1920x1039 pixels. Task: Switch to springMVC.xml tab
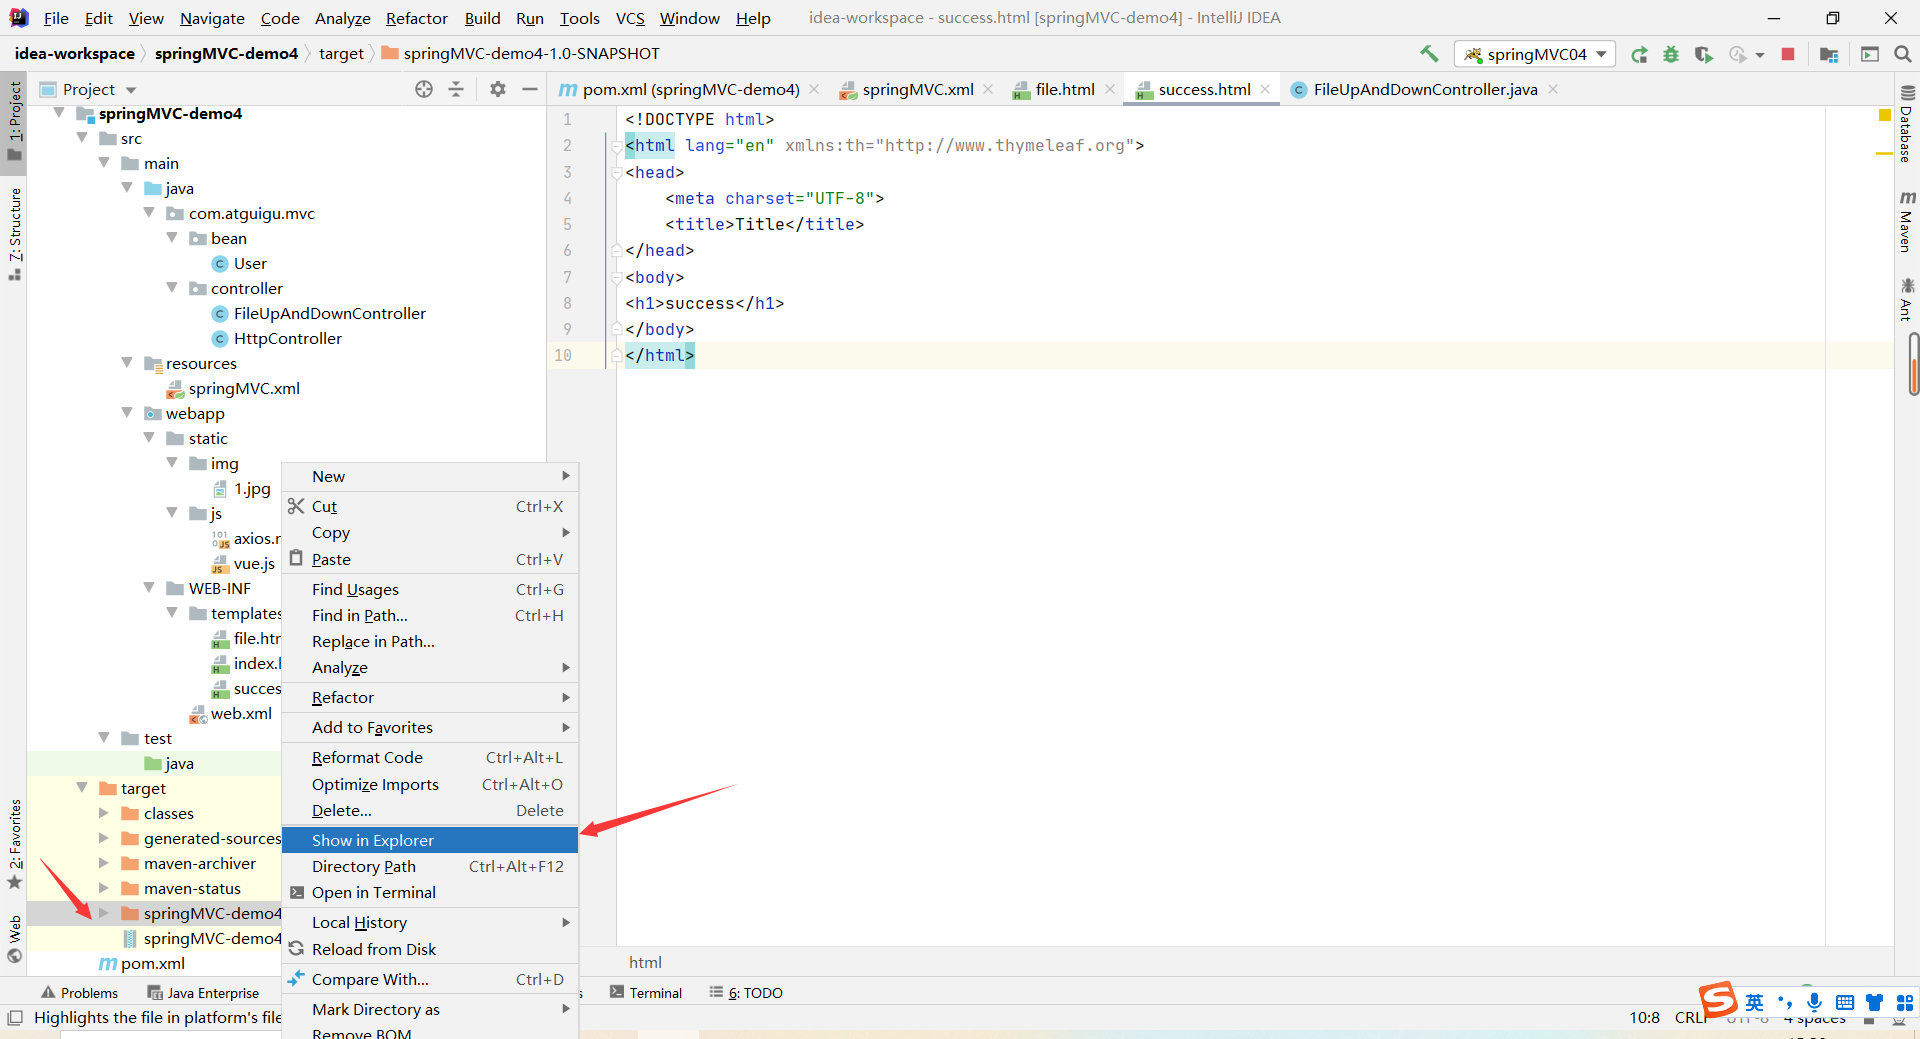917,89
